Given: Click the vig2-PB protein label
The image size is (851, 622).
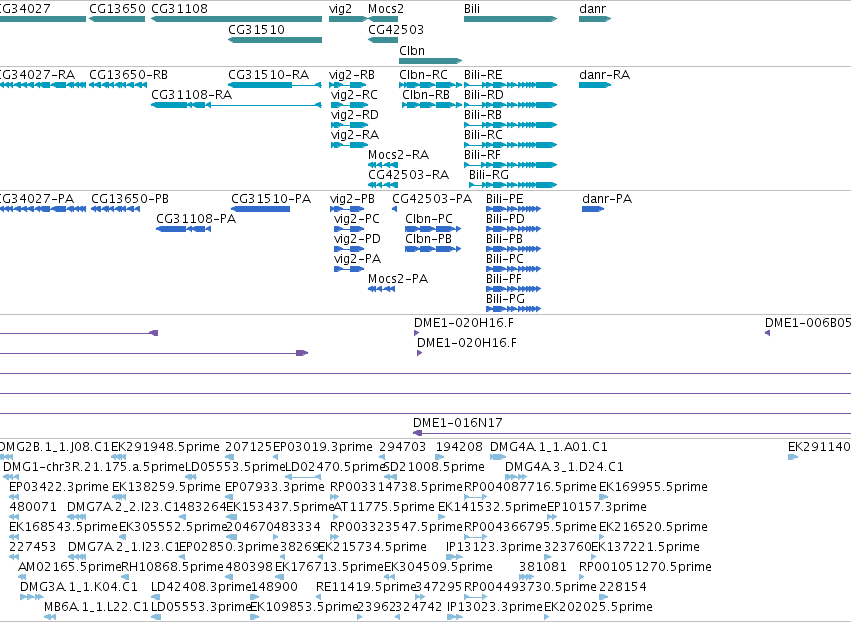Looking at the screenshot, I should (352, 199).
